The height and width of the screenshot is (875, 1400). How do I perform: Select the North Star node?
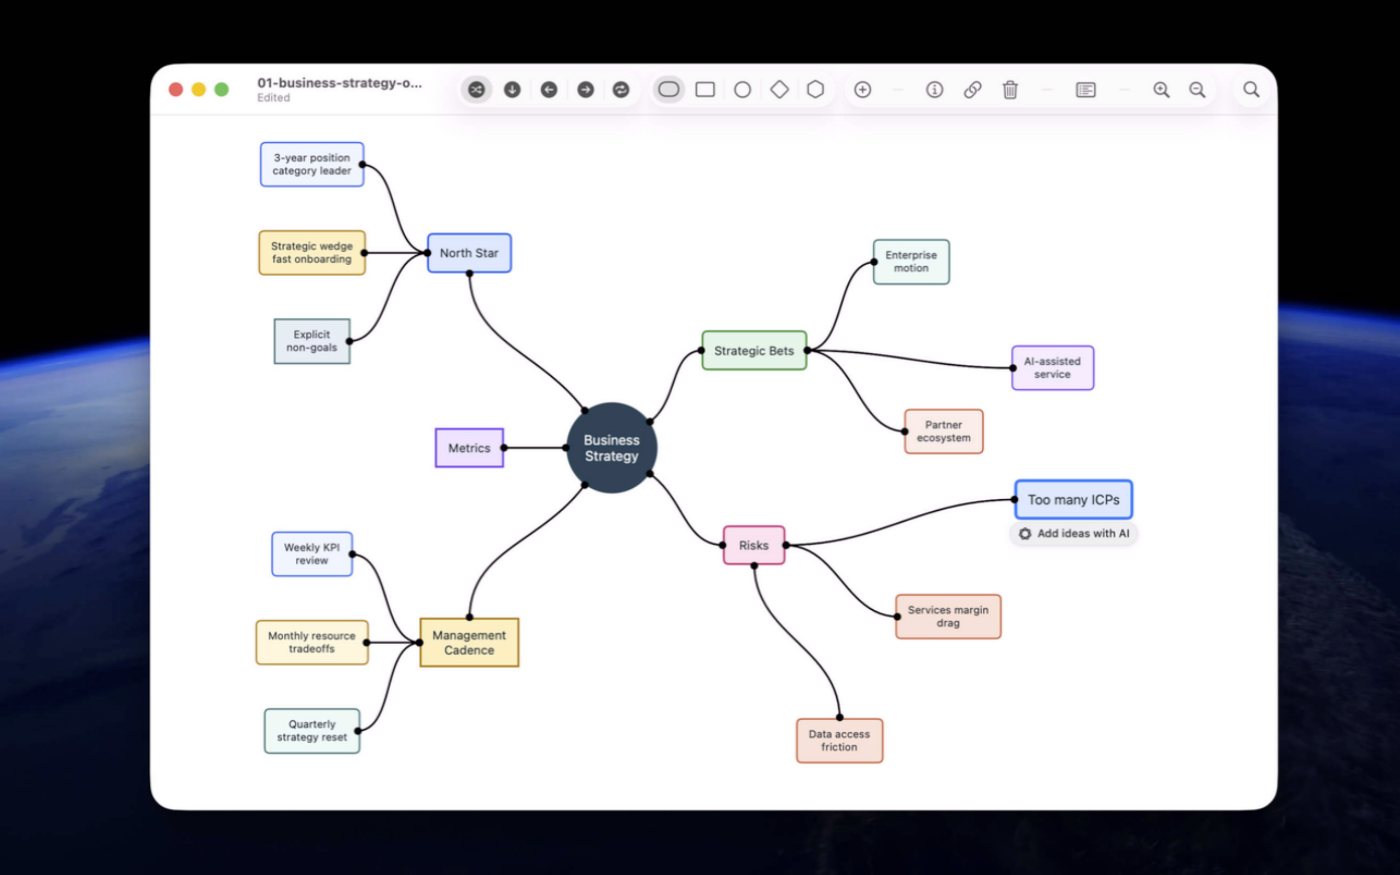(469, 253)
